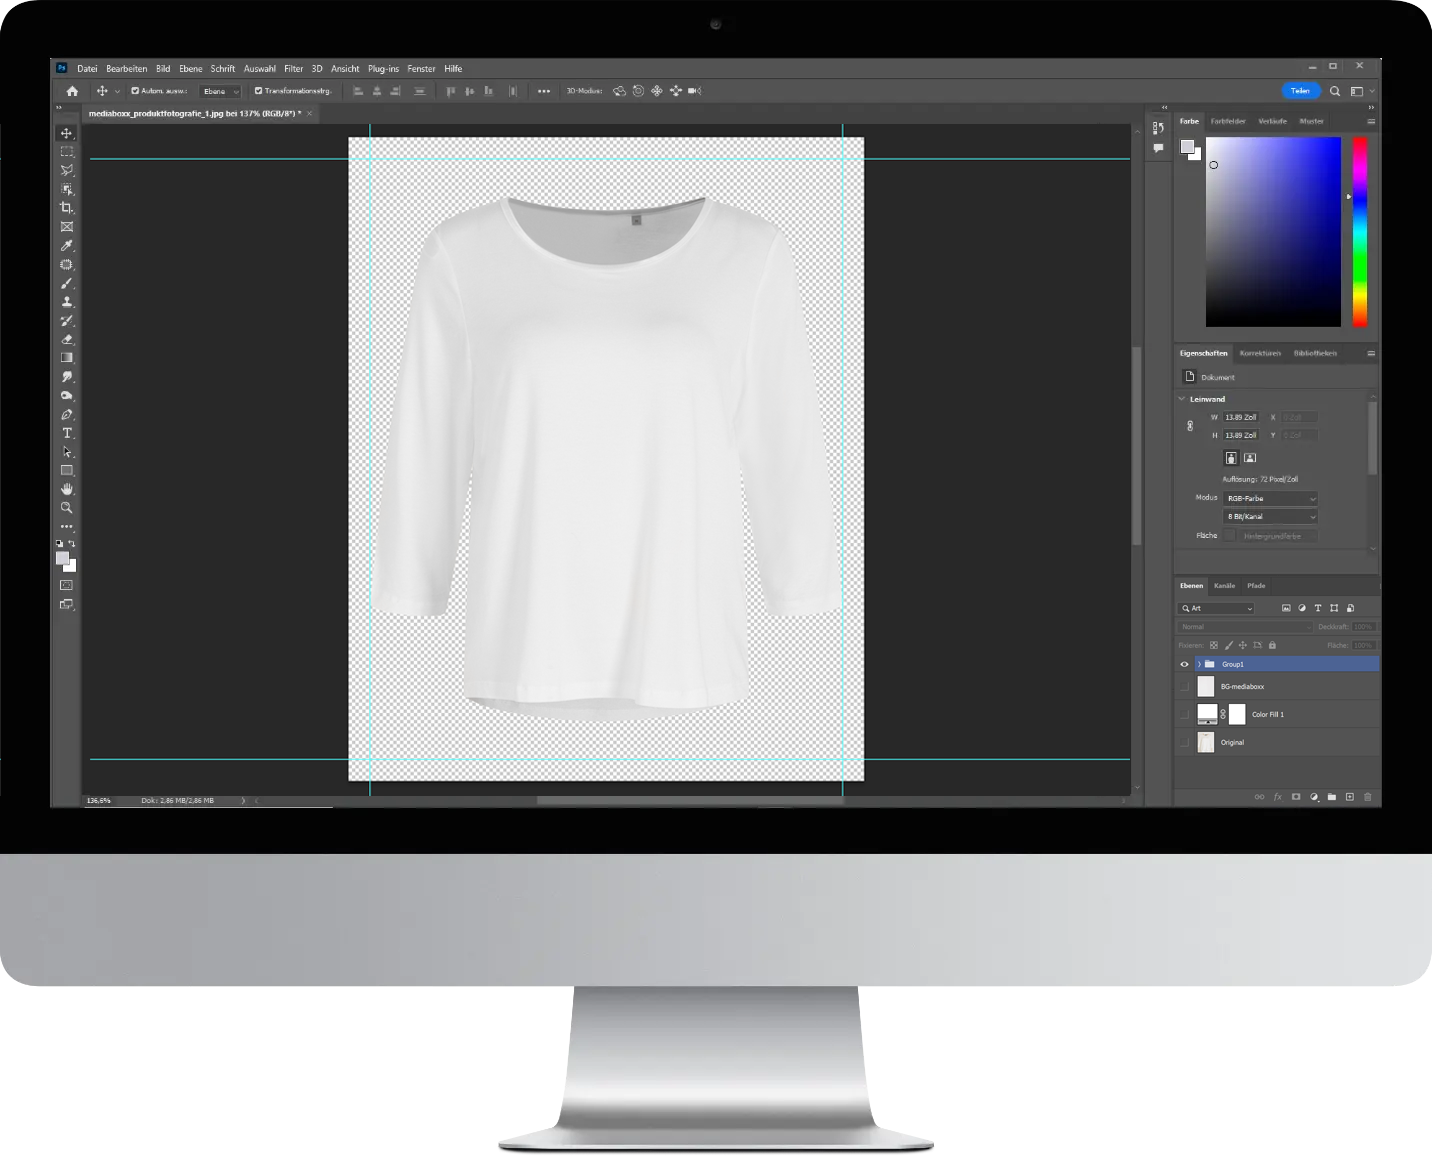The width and height of the screenshot is (1432, 1156).
Task: Activate the Eraser tool
Action: 67,340
